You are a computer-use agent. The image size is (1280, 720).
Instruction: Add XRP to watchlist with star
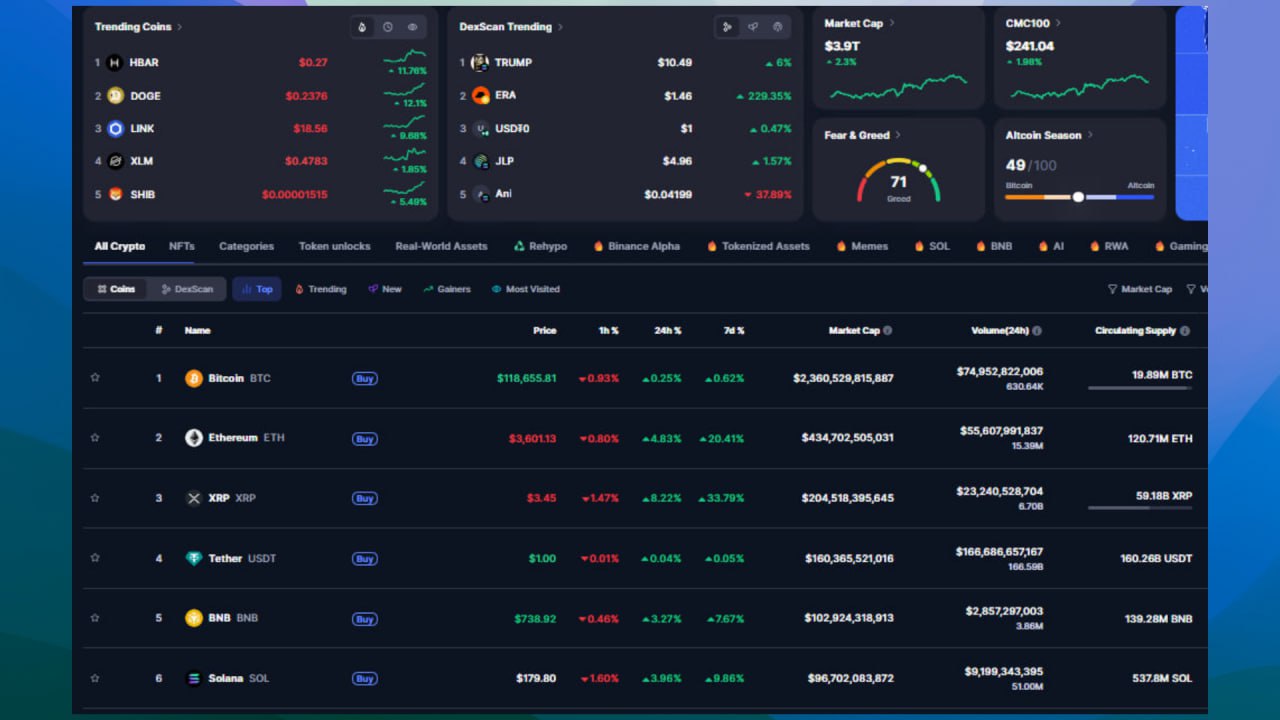click(95, 498)
